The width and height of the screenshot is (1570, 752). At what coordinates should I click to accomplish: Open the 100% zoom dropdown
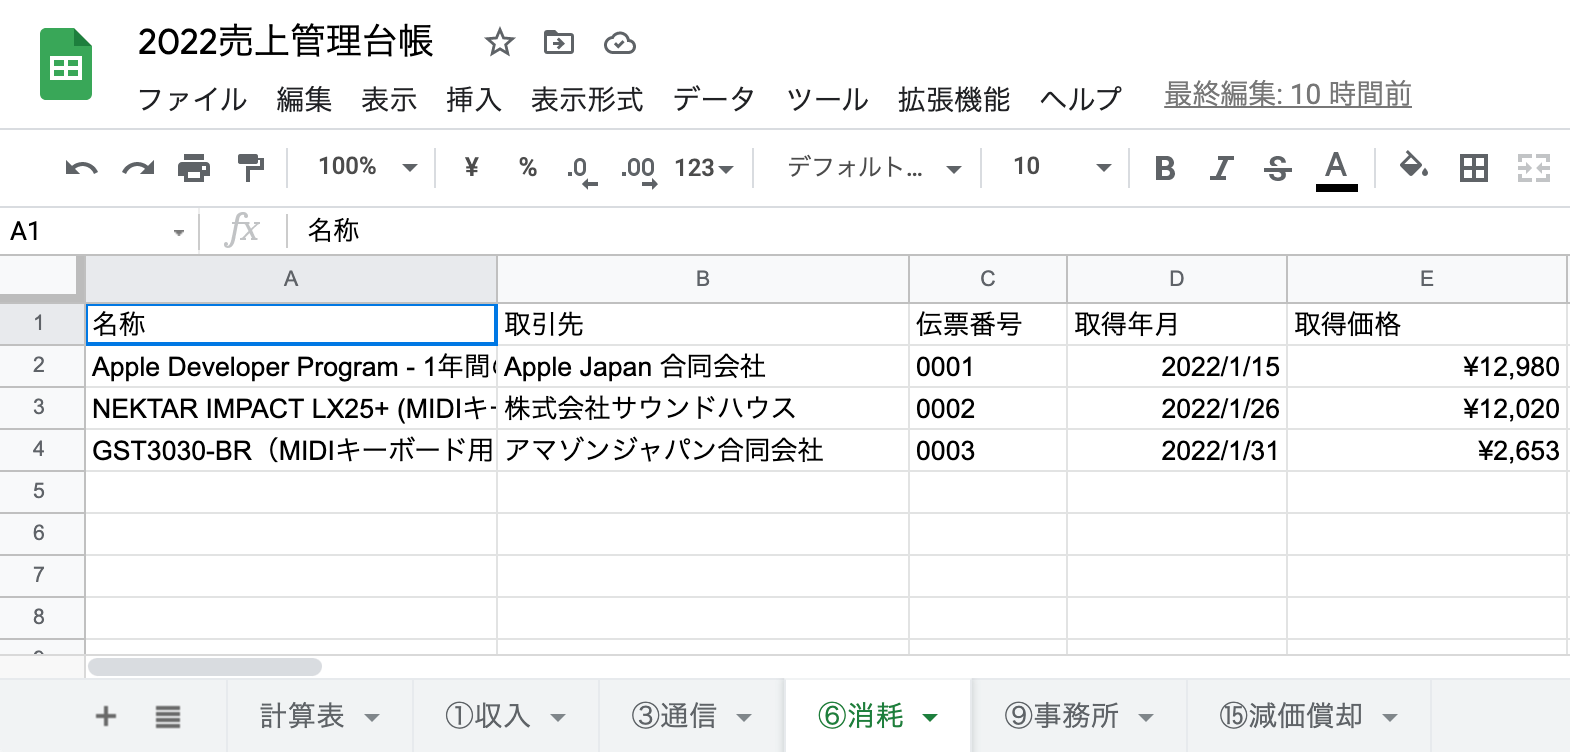[367, 167]
